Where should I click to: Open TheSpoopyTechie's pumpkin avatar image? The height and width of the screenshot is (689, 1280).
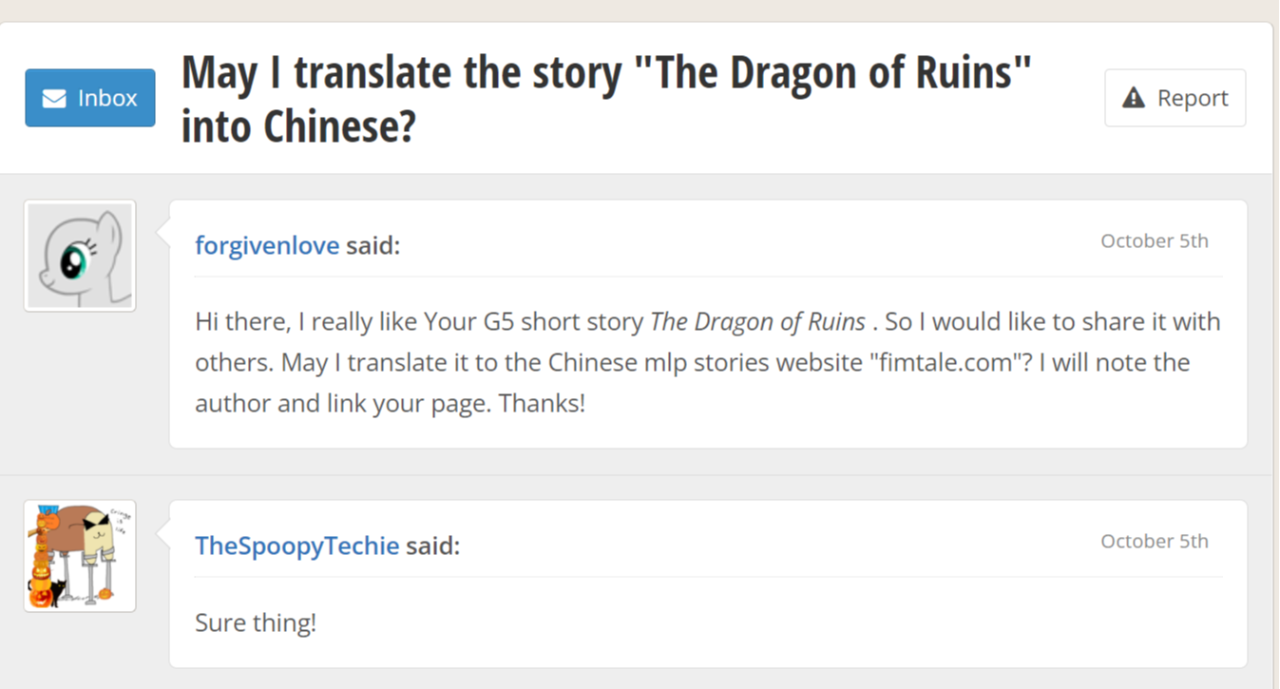[80, 556]
